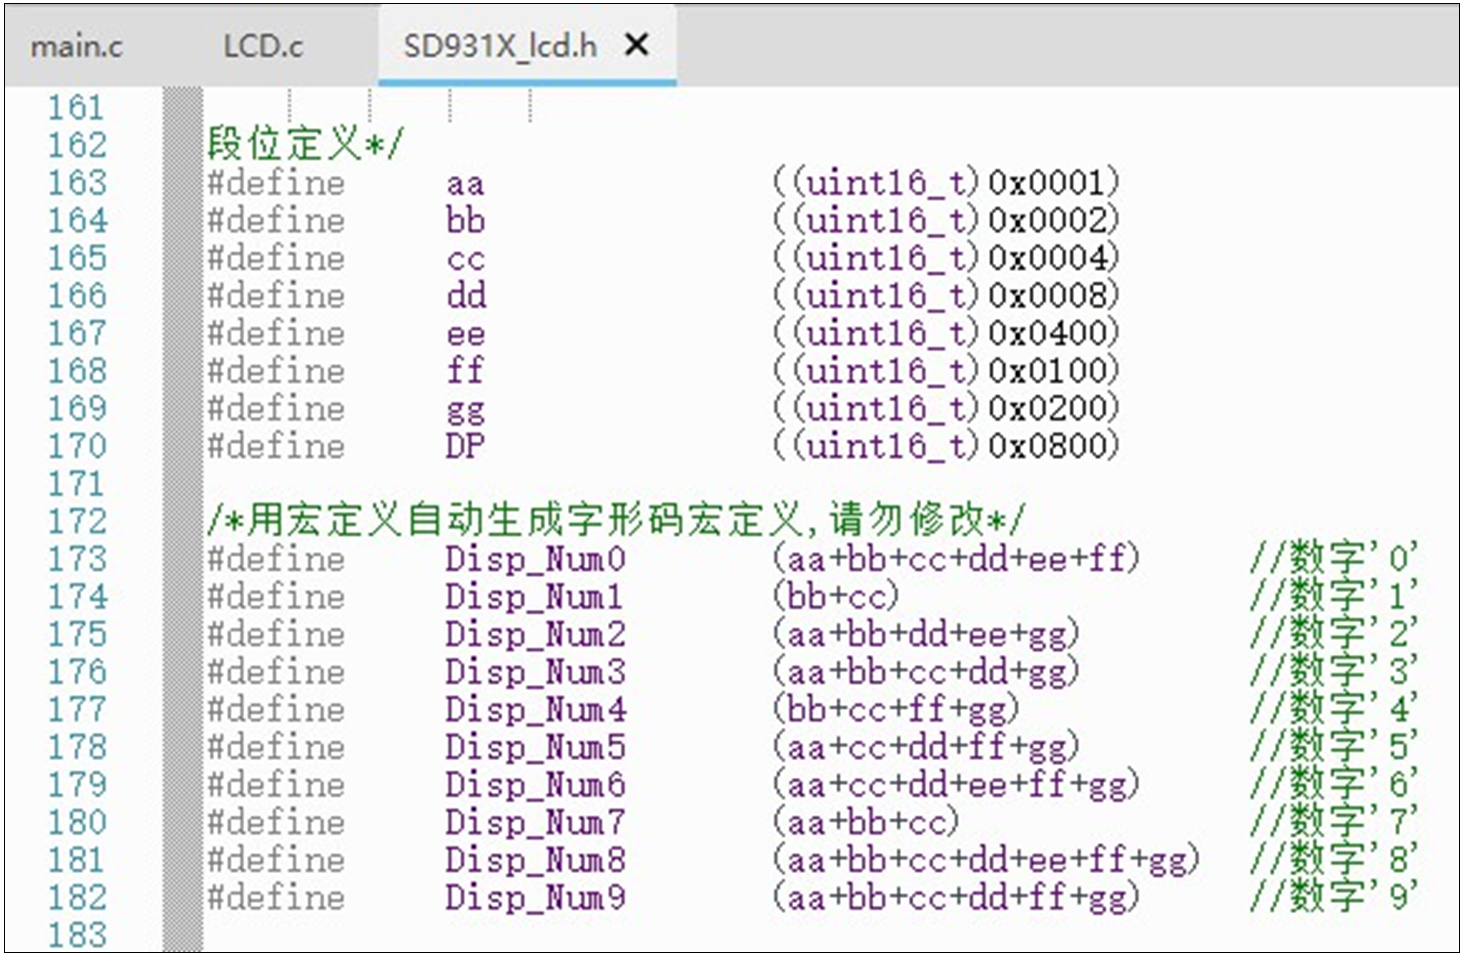Click macro name dd on line 166
The height and width of the screenshot is (956, 1465).
(465, 295)
